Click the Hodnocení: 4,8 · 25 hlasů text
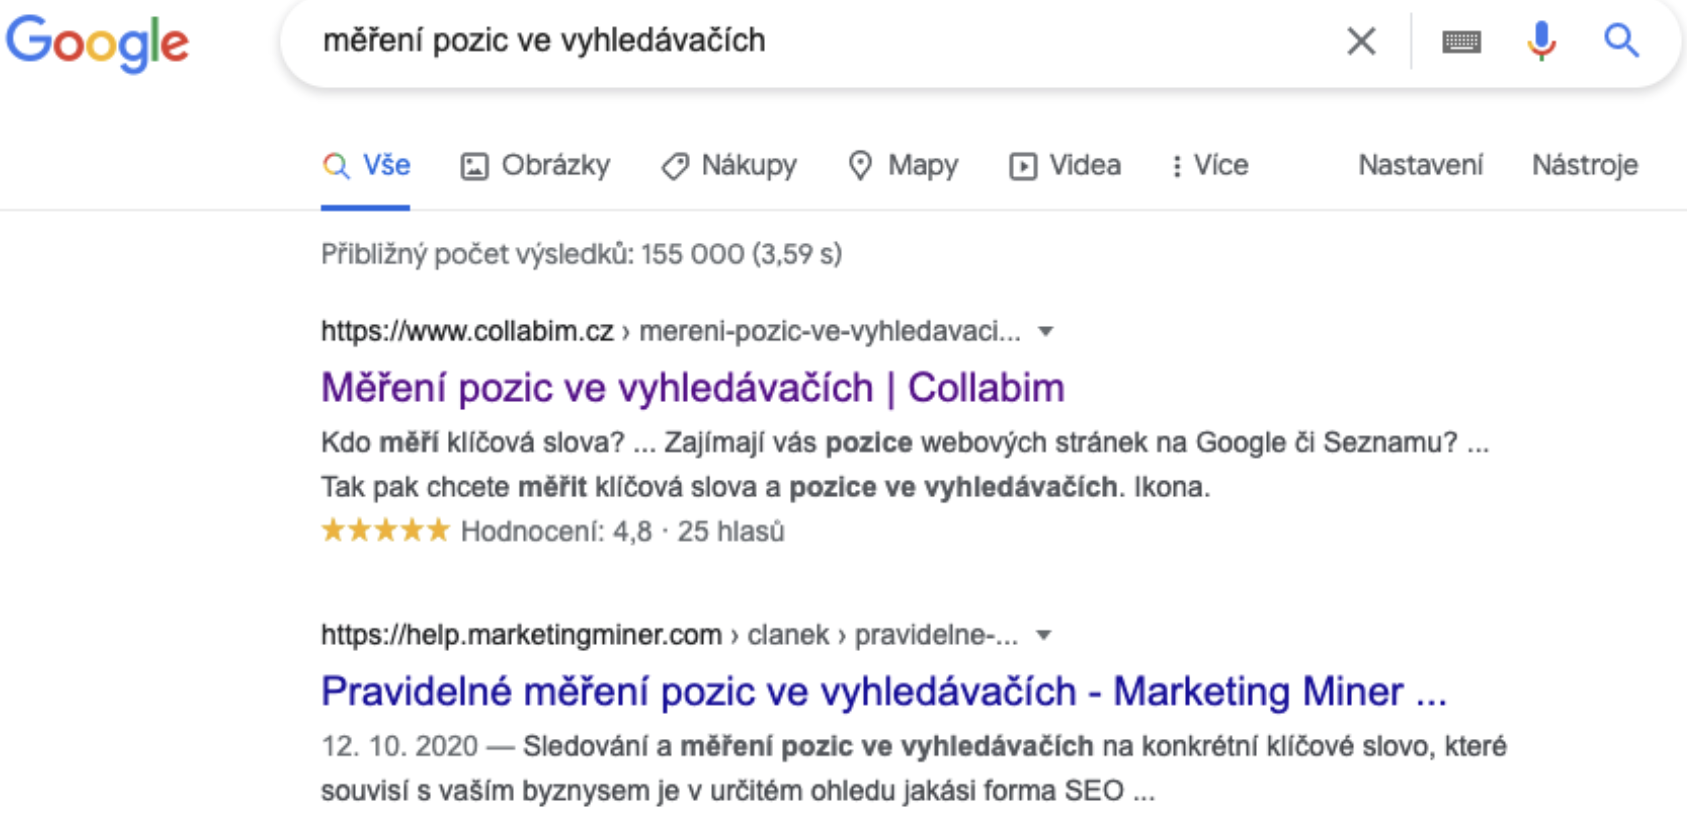Screen dimensions: 1687x820 622,531
